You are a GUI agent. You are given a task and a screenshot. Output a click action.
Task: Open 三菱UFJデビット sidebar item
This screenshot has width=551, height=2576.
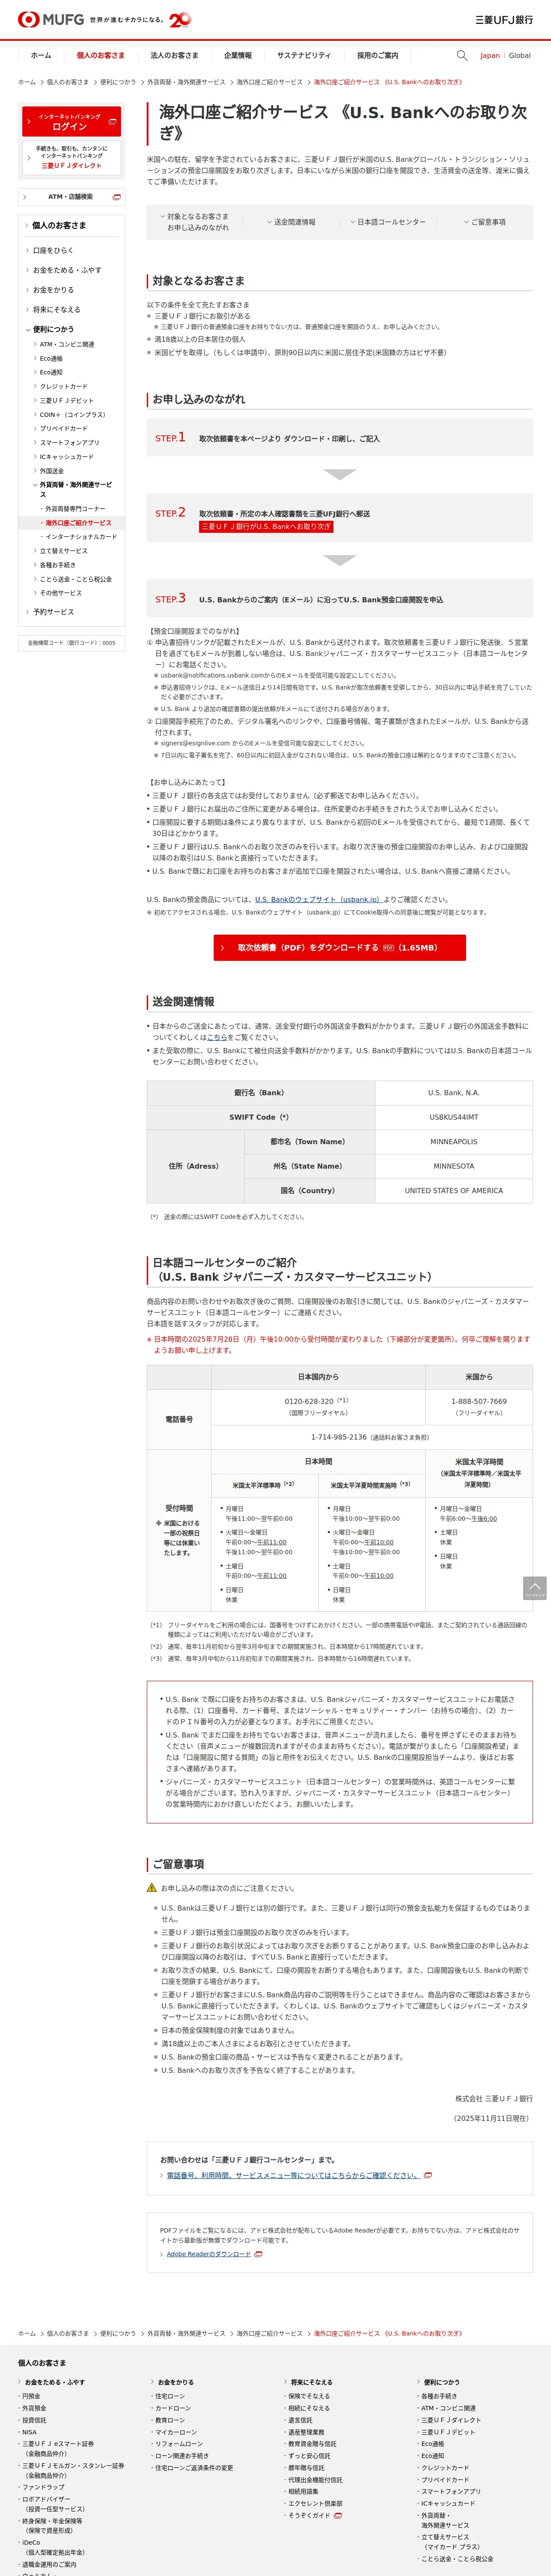pyautogui.click(x=66, y=400)
